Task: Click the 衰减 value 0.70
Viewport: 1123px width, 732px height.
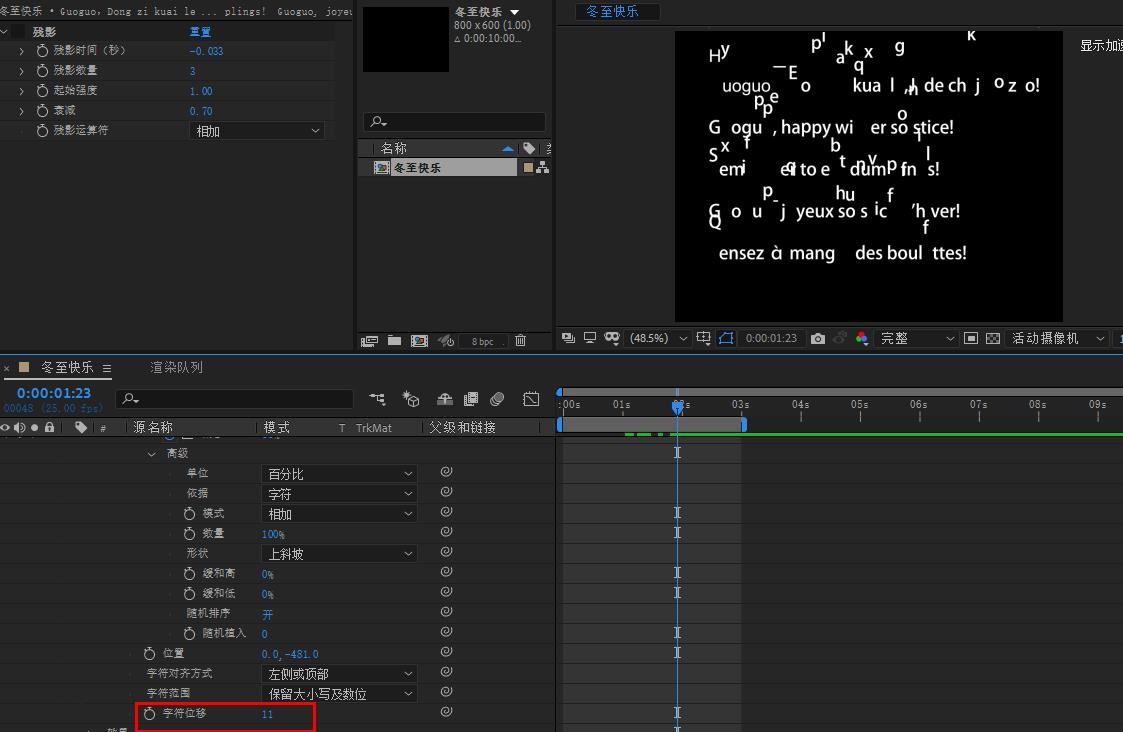Action: pyautogui.click(x=201, y=111)
